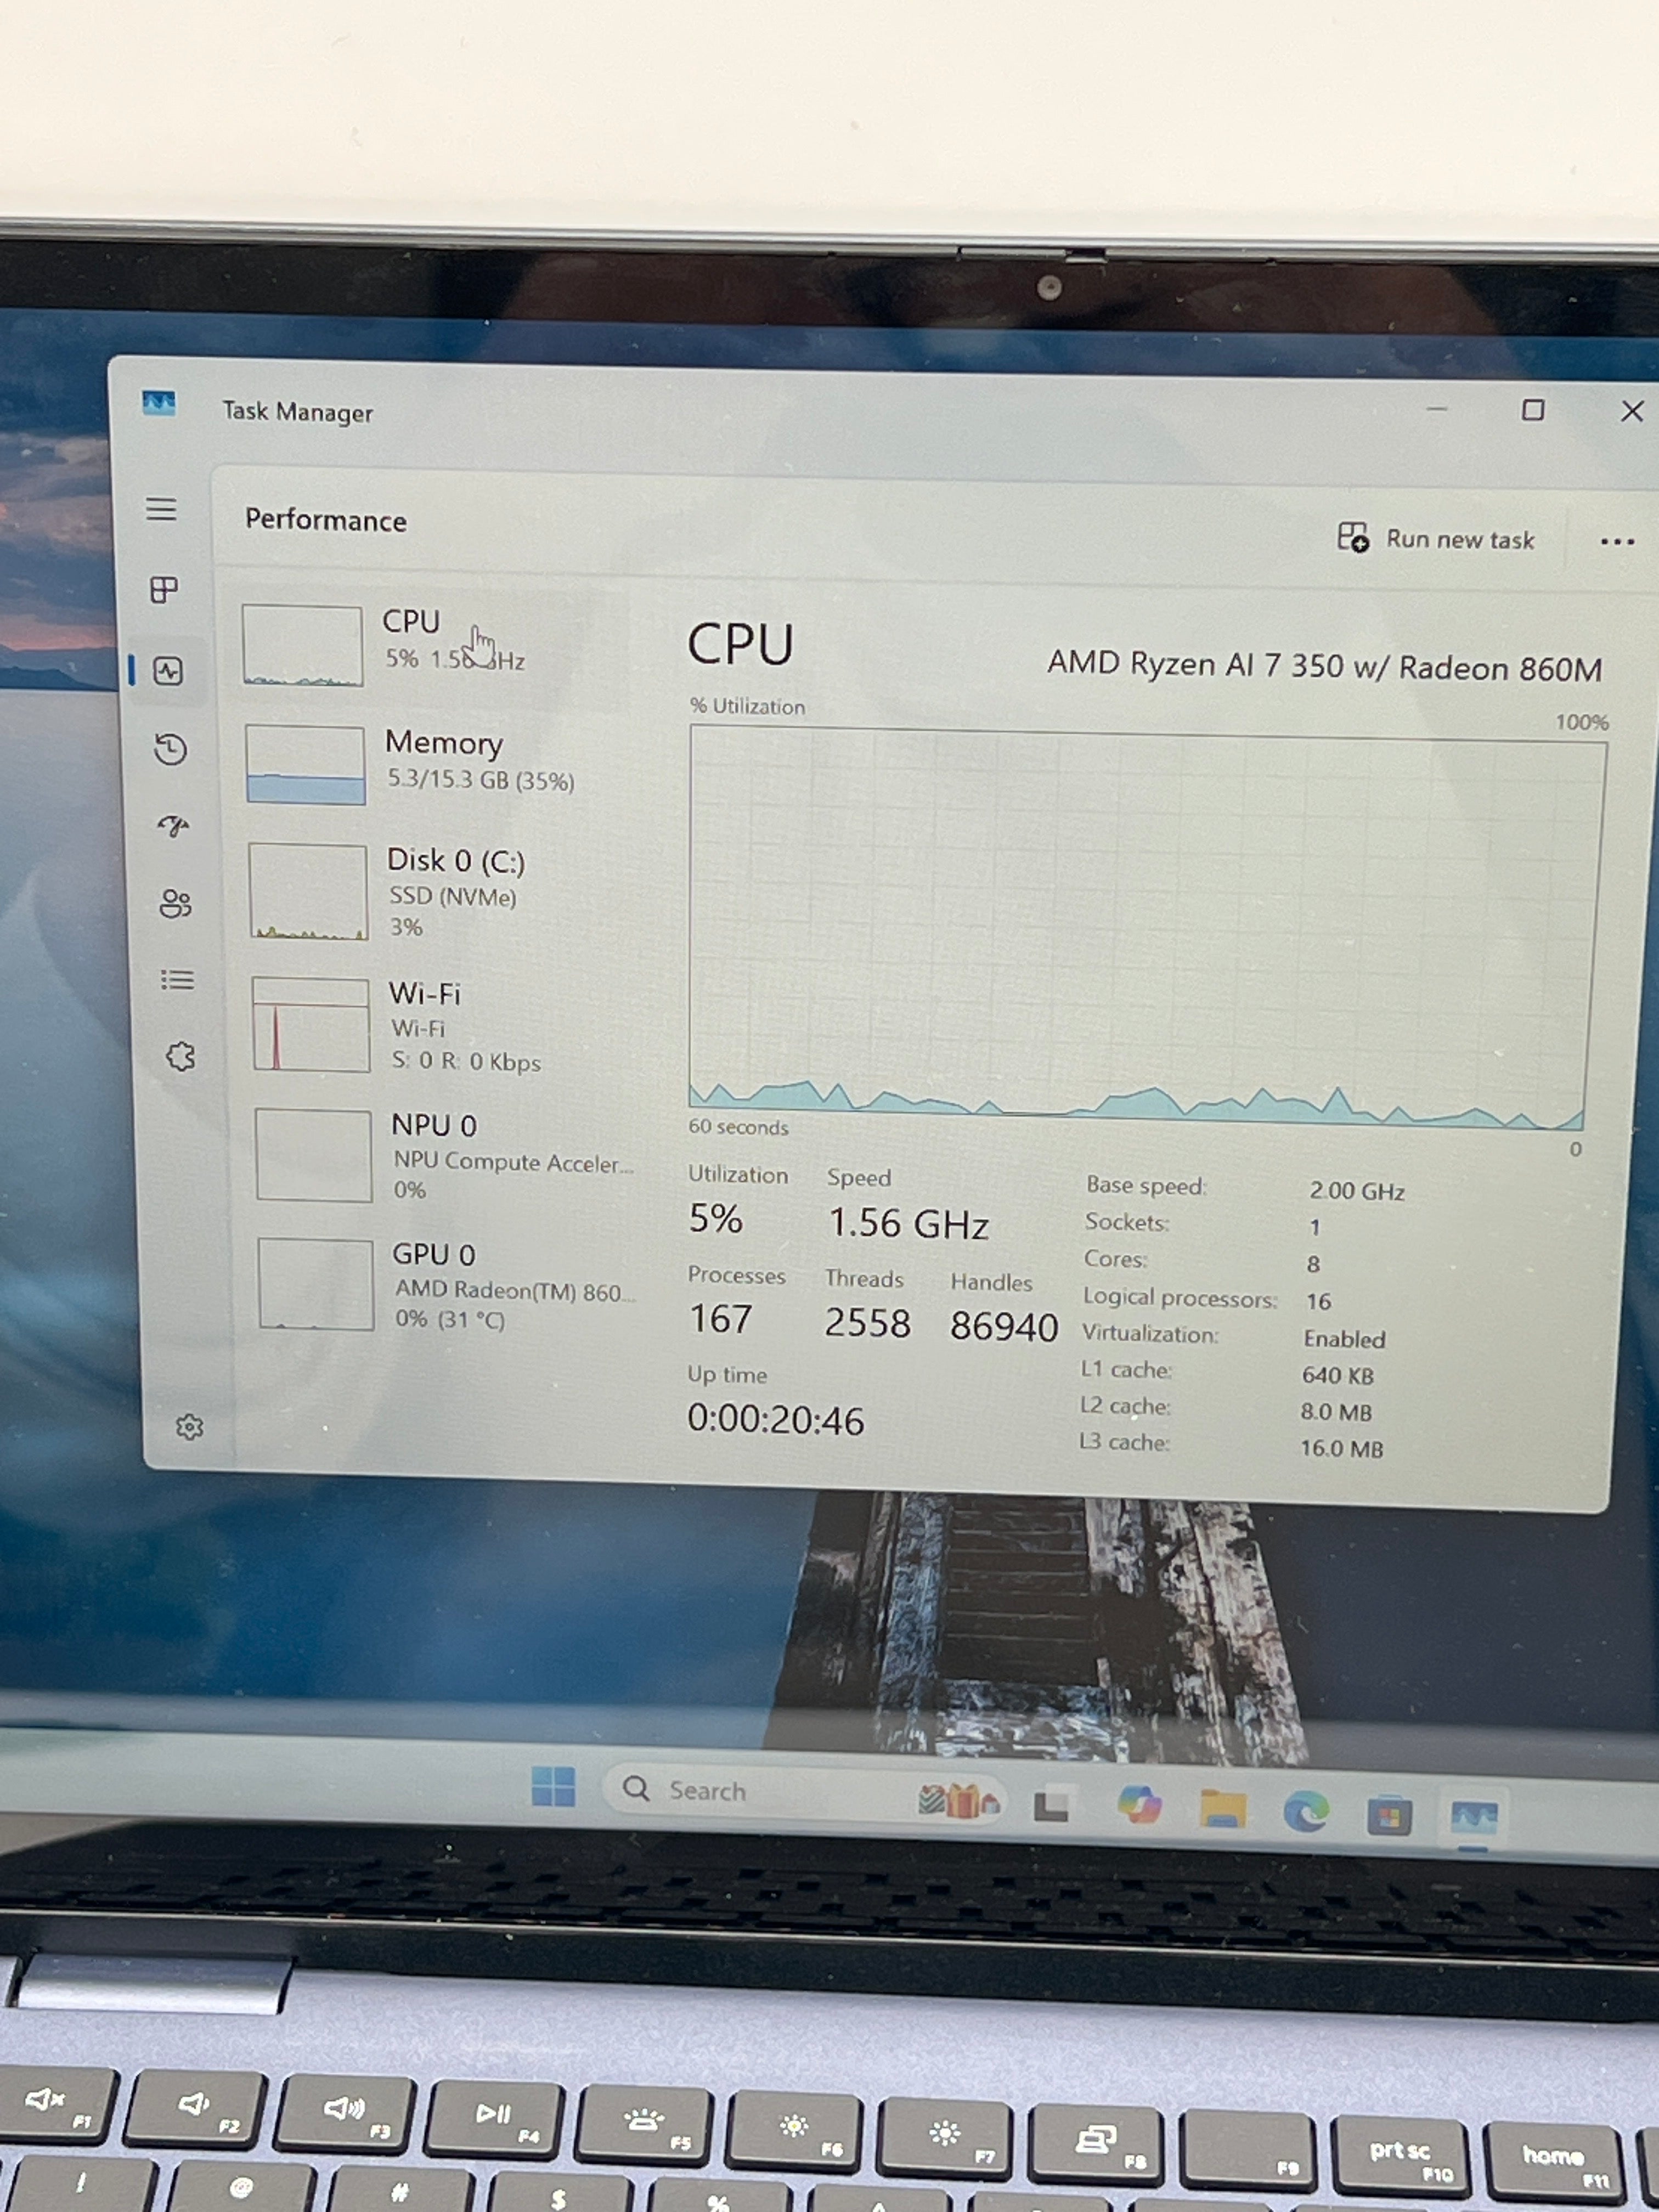Click the 5% utilization value
This screenshot has height=2212, width=1659.
(x=715, y=1218)
